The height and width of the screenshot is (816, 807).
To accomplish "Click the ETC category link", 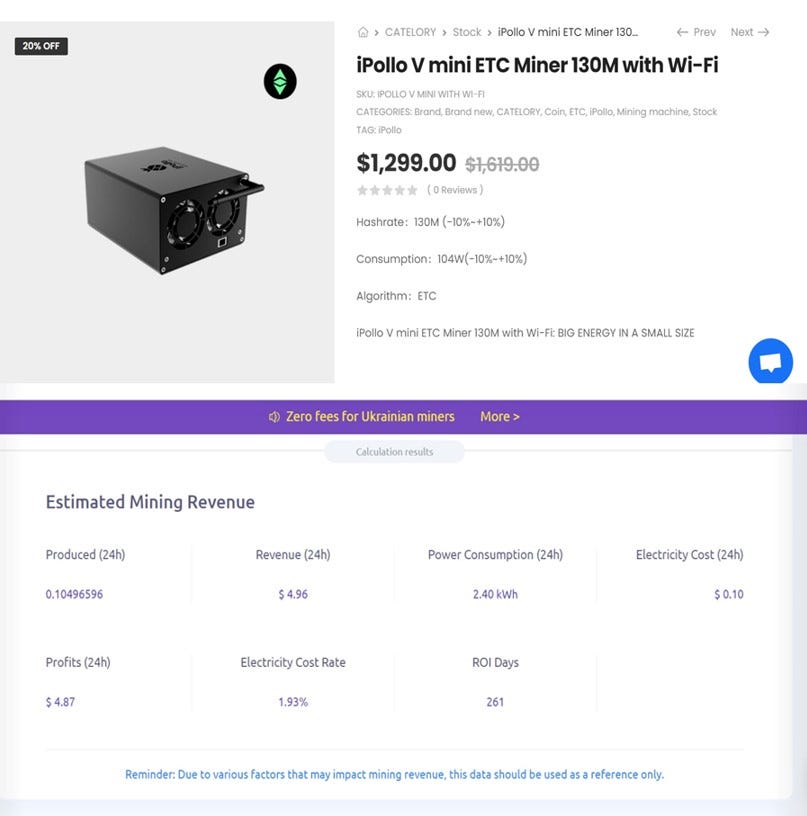I will pos(579,112).
